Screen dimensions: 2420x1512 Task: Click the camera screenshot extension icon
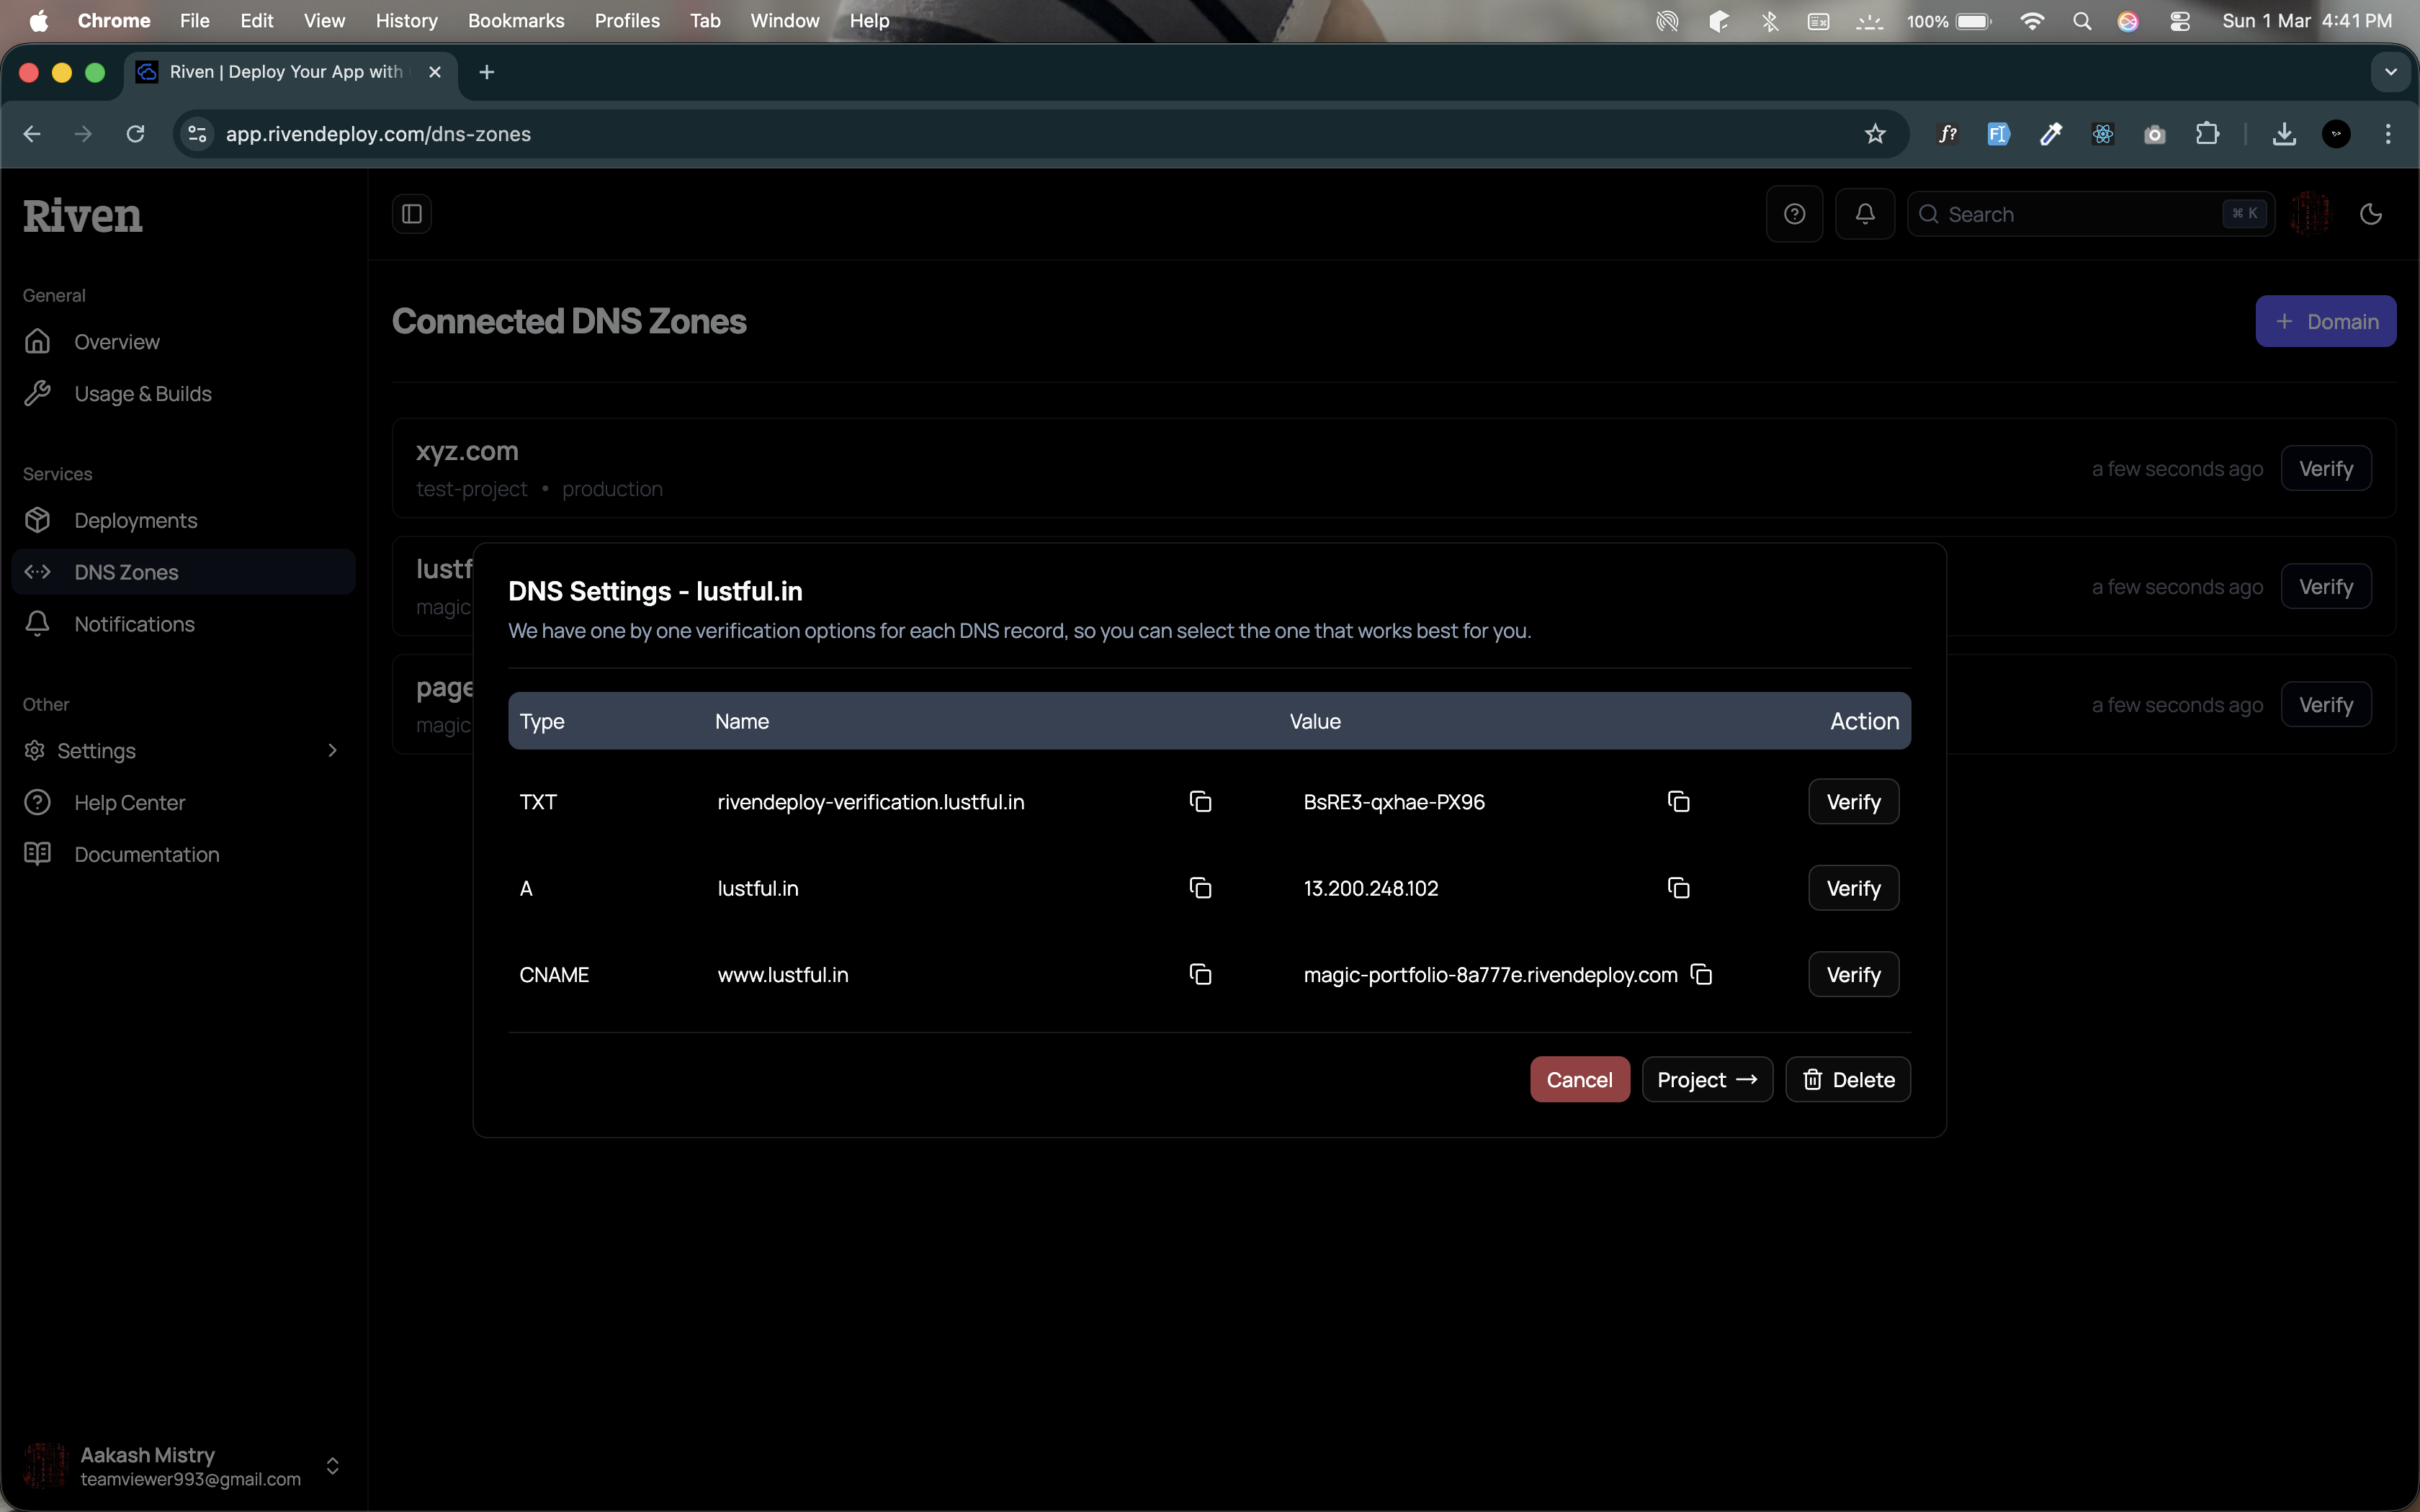[x=2155, y=134]
